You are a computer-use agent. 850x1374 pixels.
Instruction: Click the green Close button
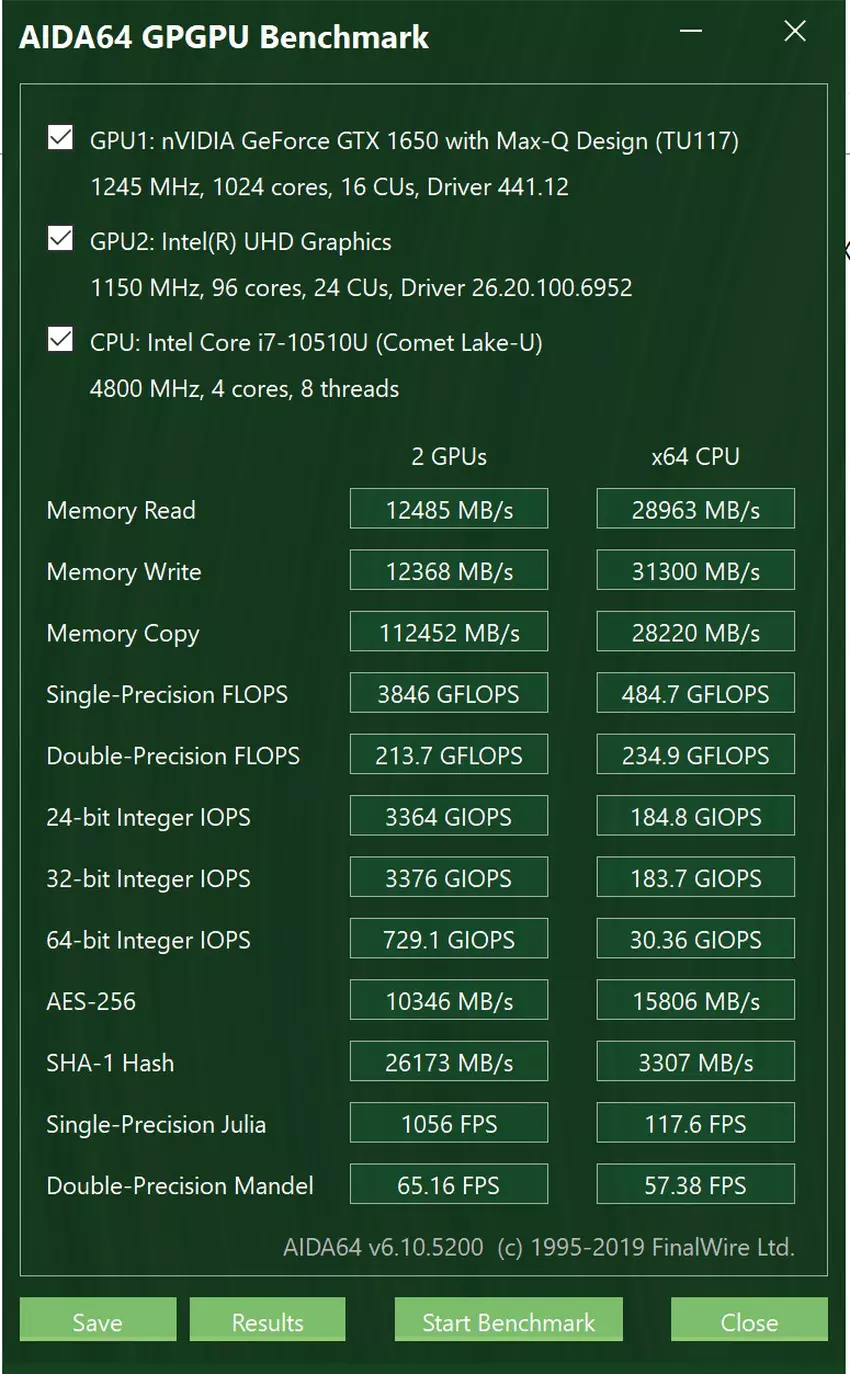tap(749, 1321)
